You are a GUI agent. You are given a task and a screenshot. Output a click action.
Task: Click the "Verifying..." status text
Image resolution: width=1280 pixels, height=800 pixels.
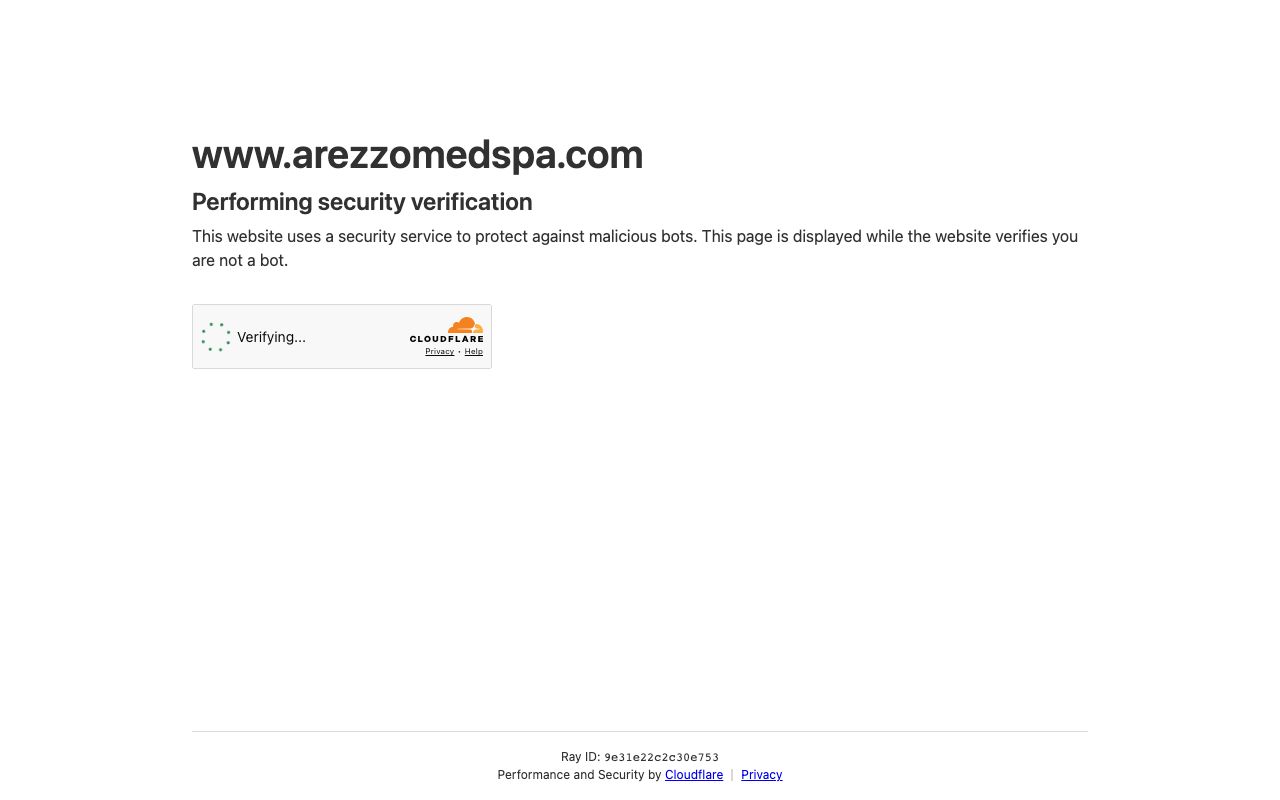tap(271, 337)
